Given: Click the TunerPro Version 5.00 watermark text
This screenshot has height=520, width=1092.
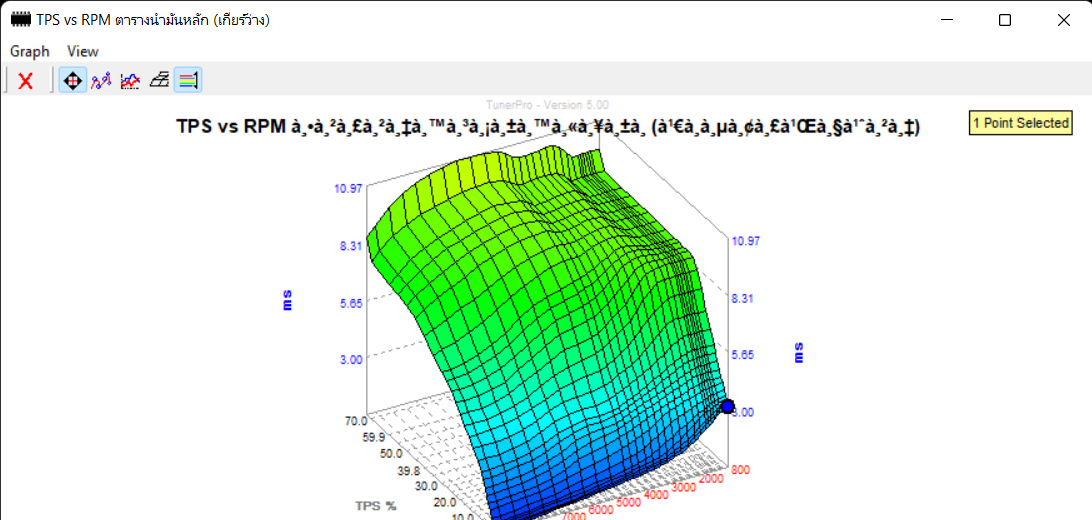Looking at the screenshot, I should [x=546, y=104].
